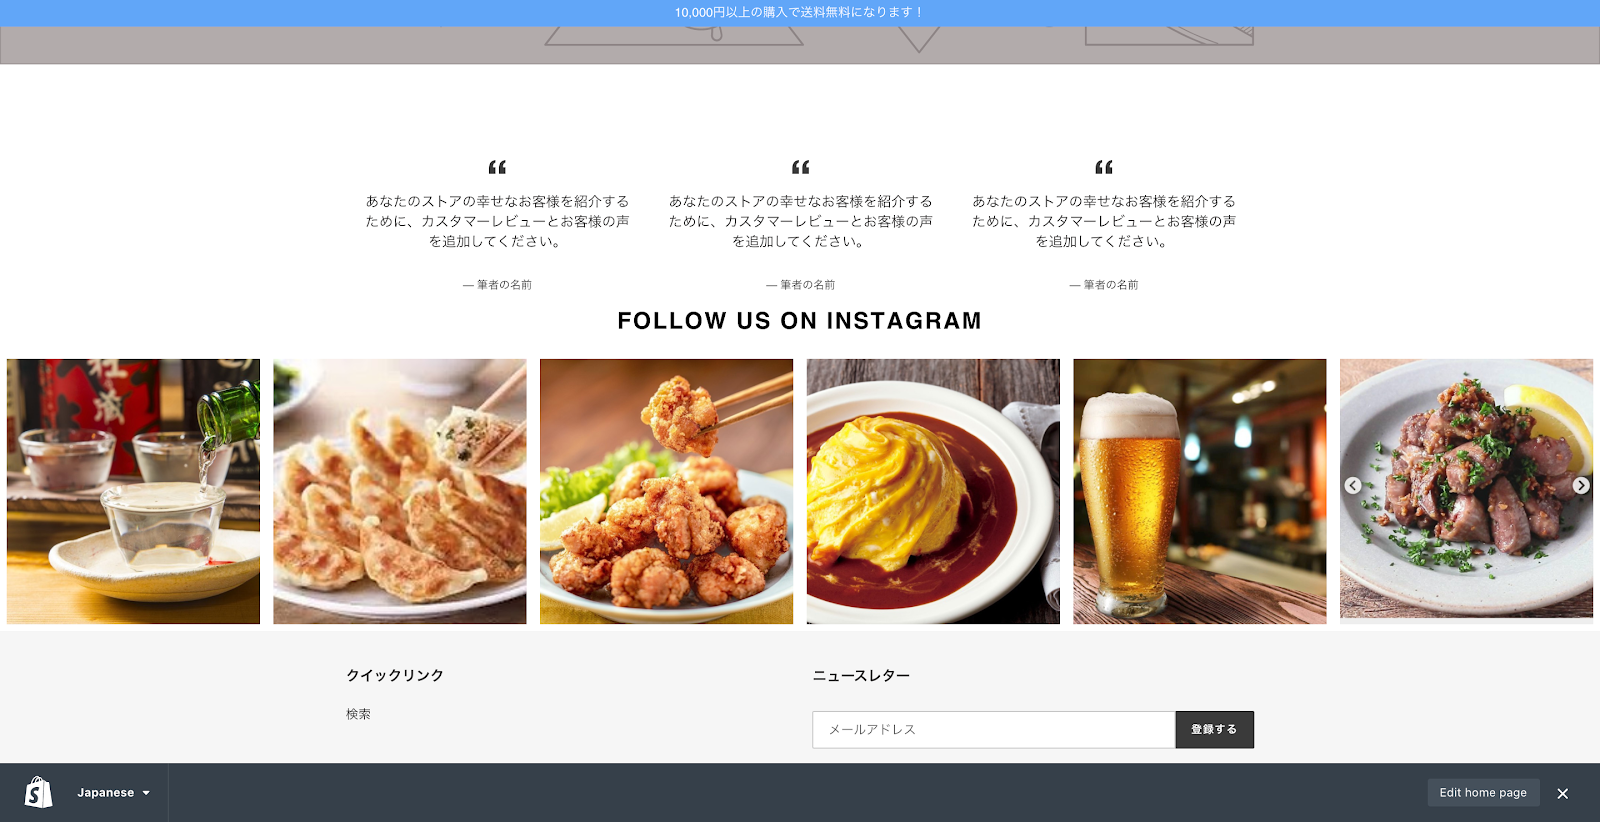Open the Japanese language dropdown
This screenshot has height=822, width=1600.
pos(113,793)
